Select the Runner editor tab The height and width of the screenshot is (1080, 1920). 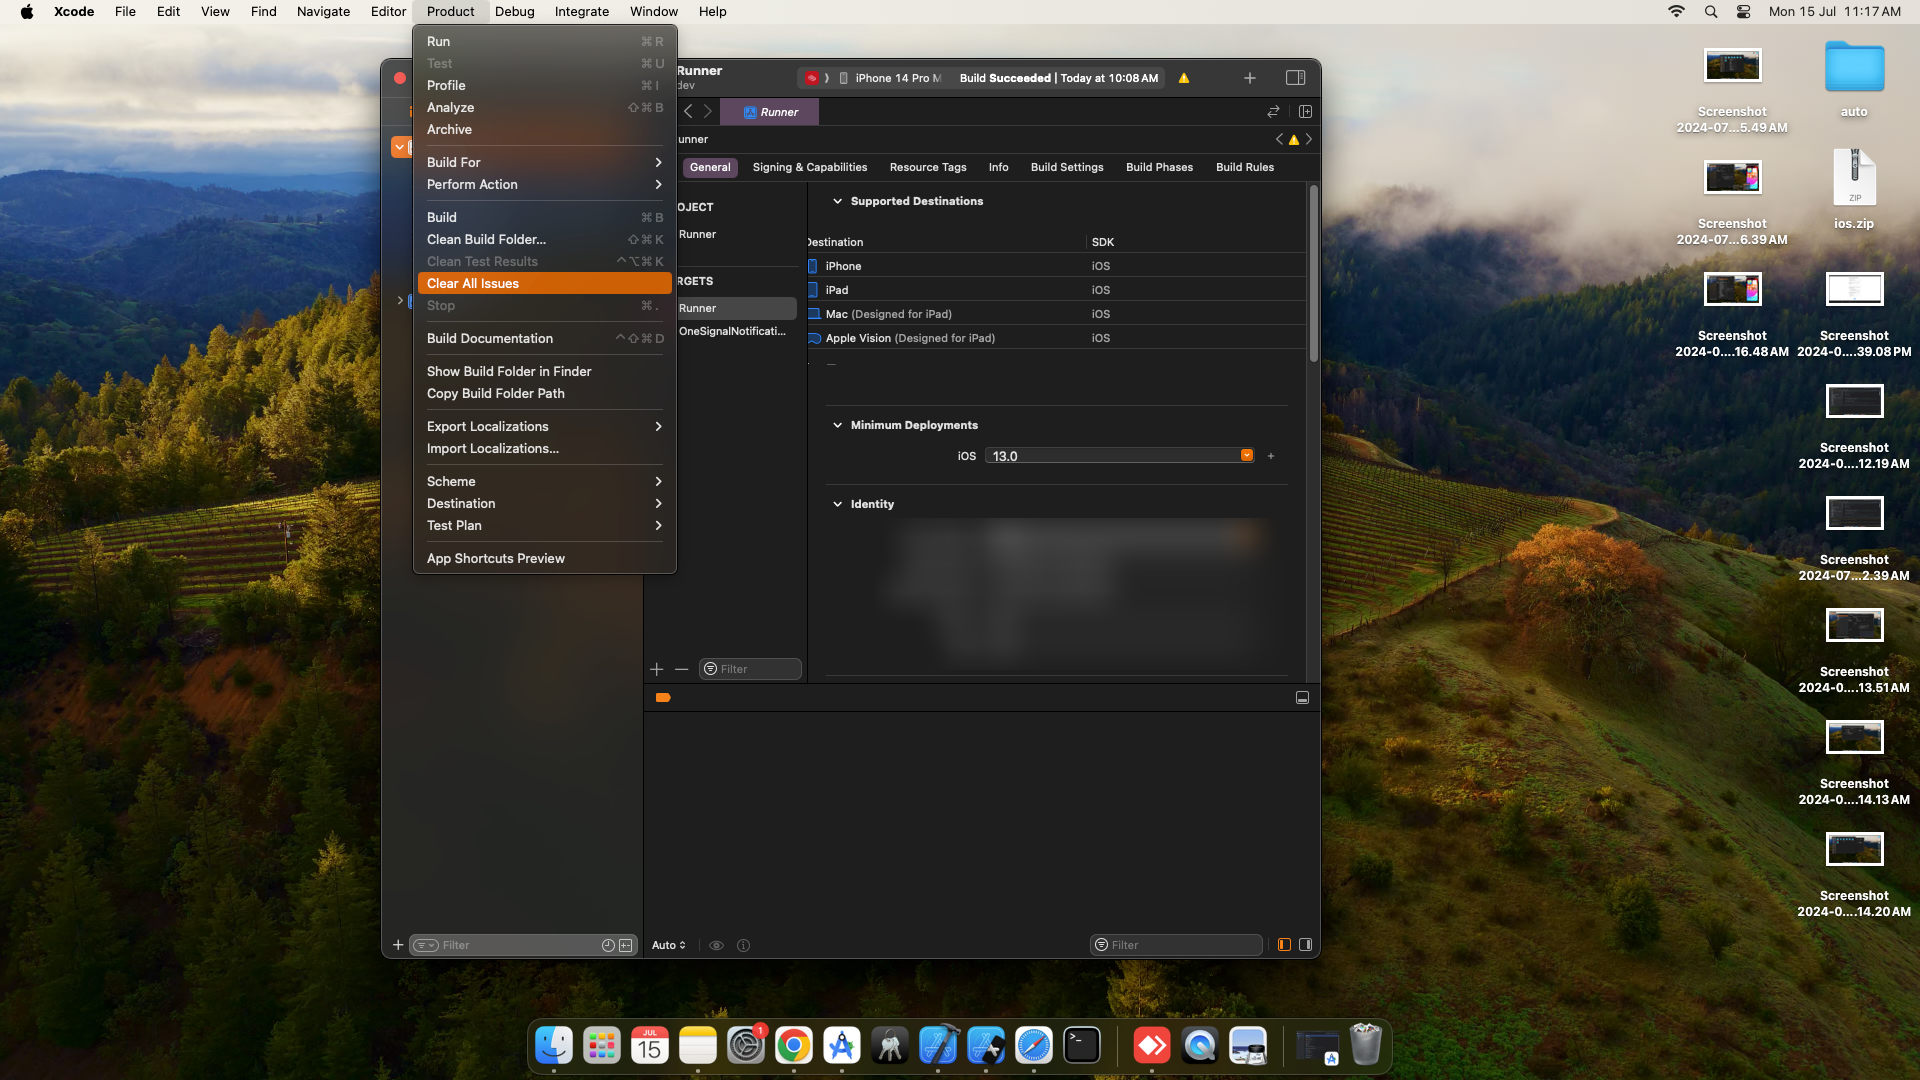[x=769, y=112]
